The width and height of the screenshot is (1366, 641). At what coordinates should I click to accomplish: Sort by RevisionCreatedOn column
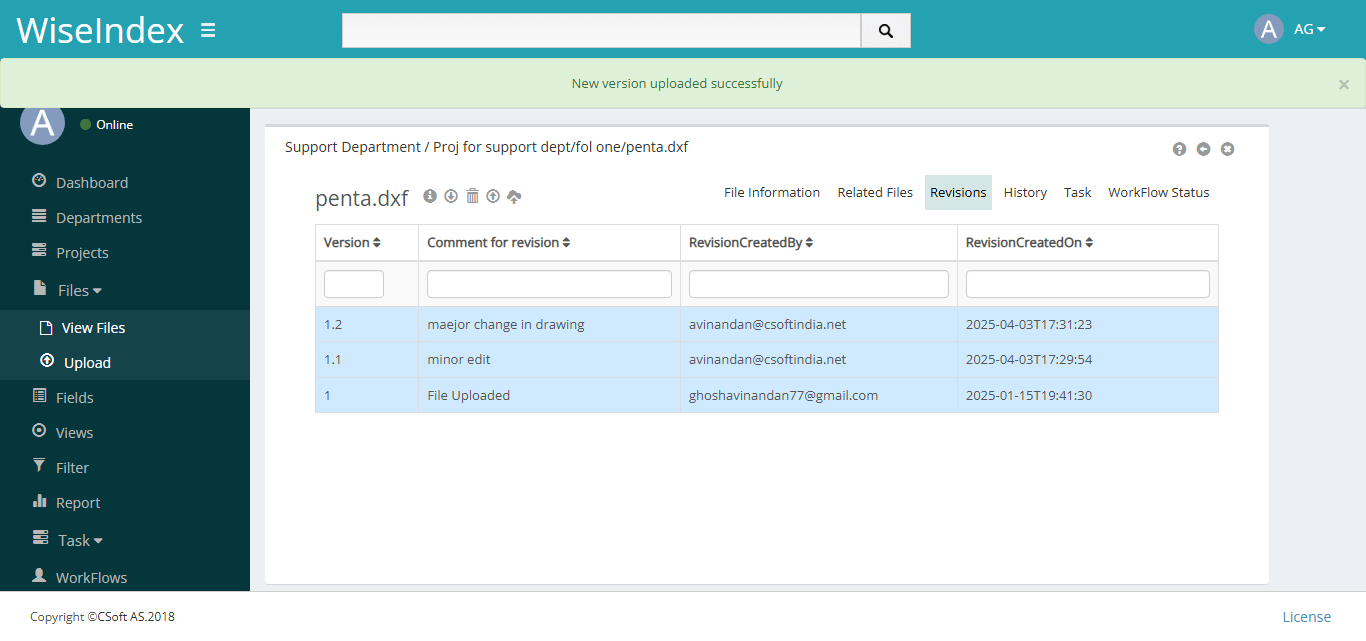click(x=1029, y=242)
